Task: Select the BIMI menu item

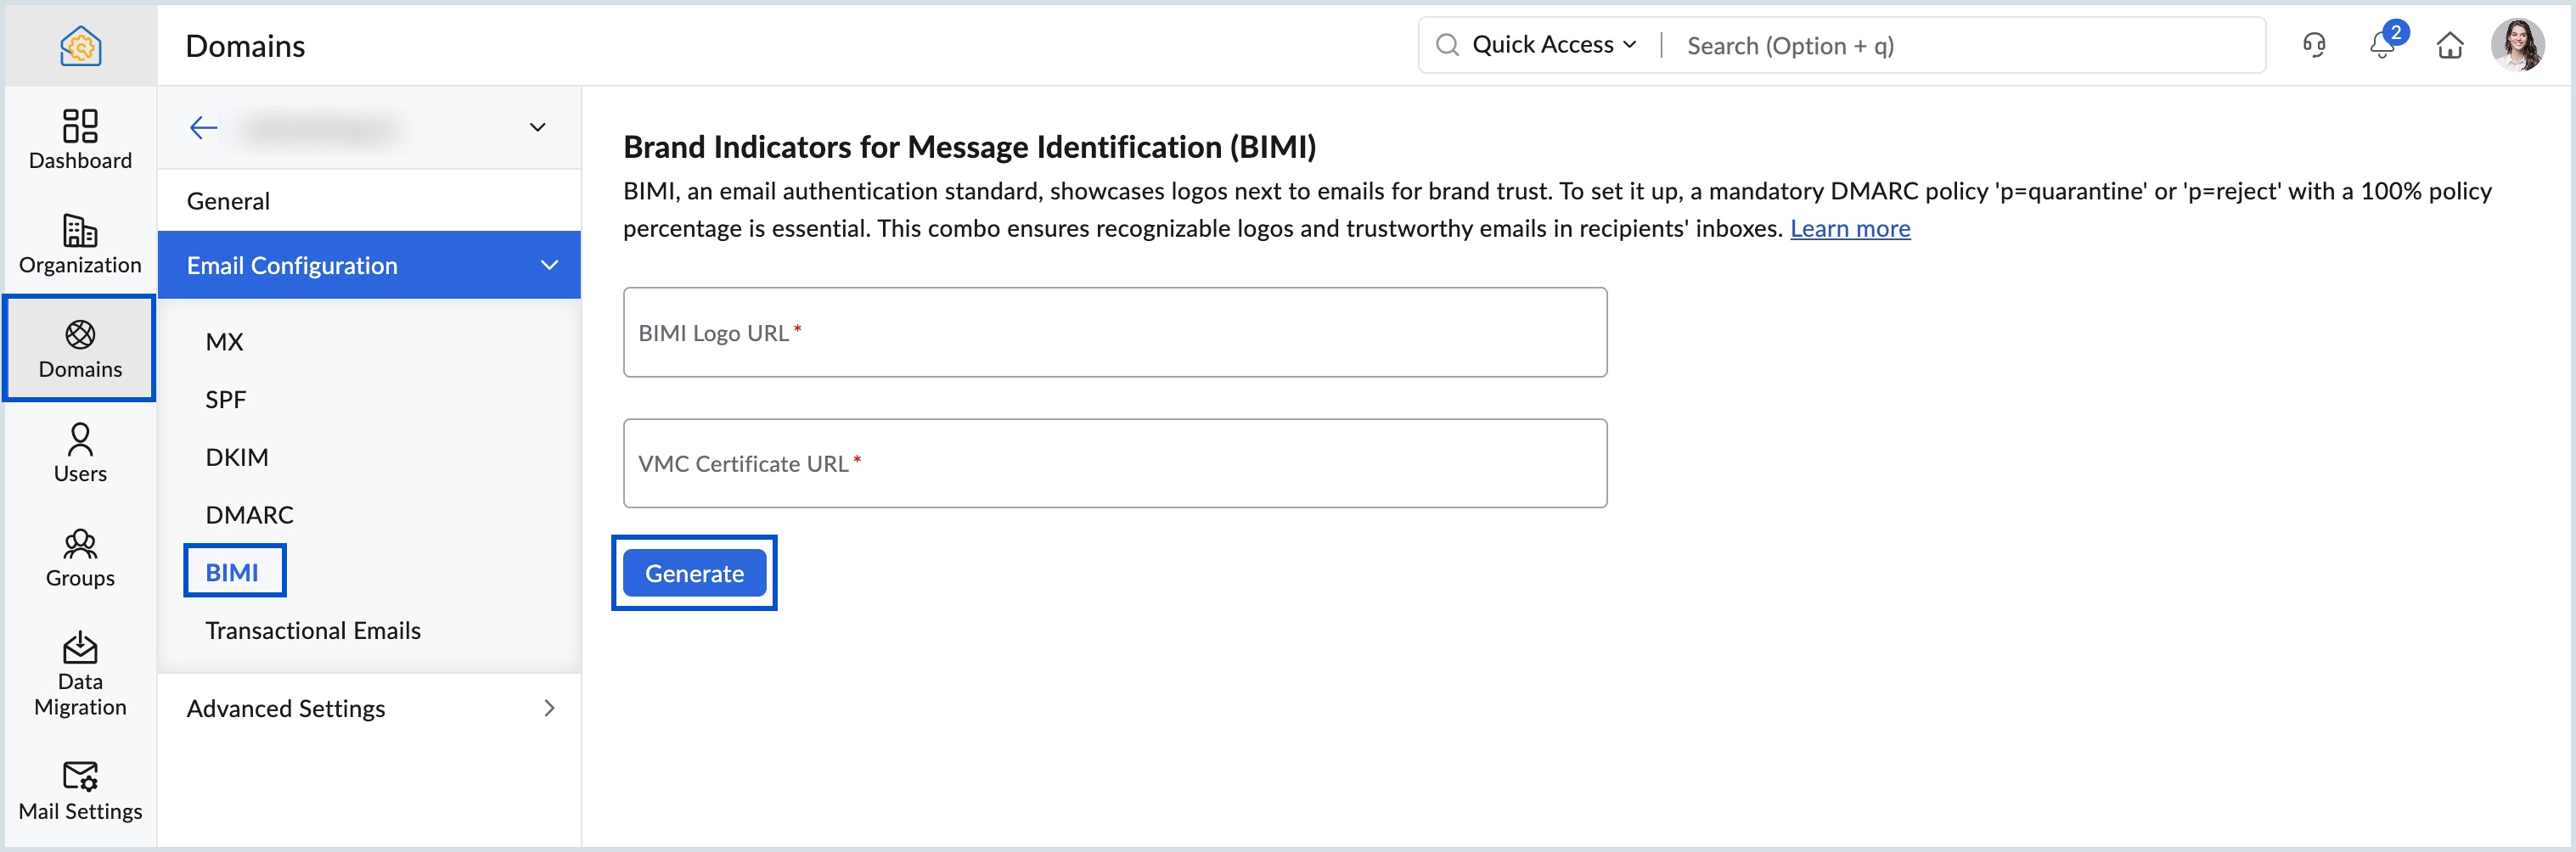Action: click(232, 572)
